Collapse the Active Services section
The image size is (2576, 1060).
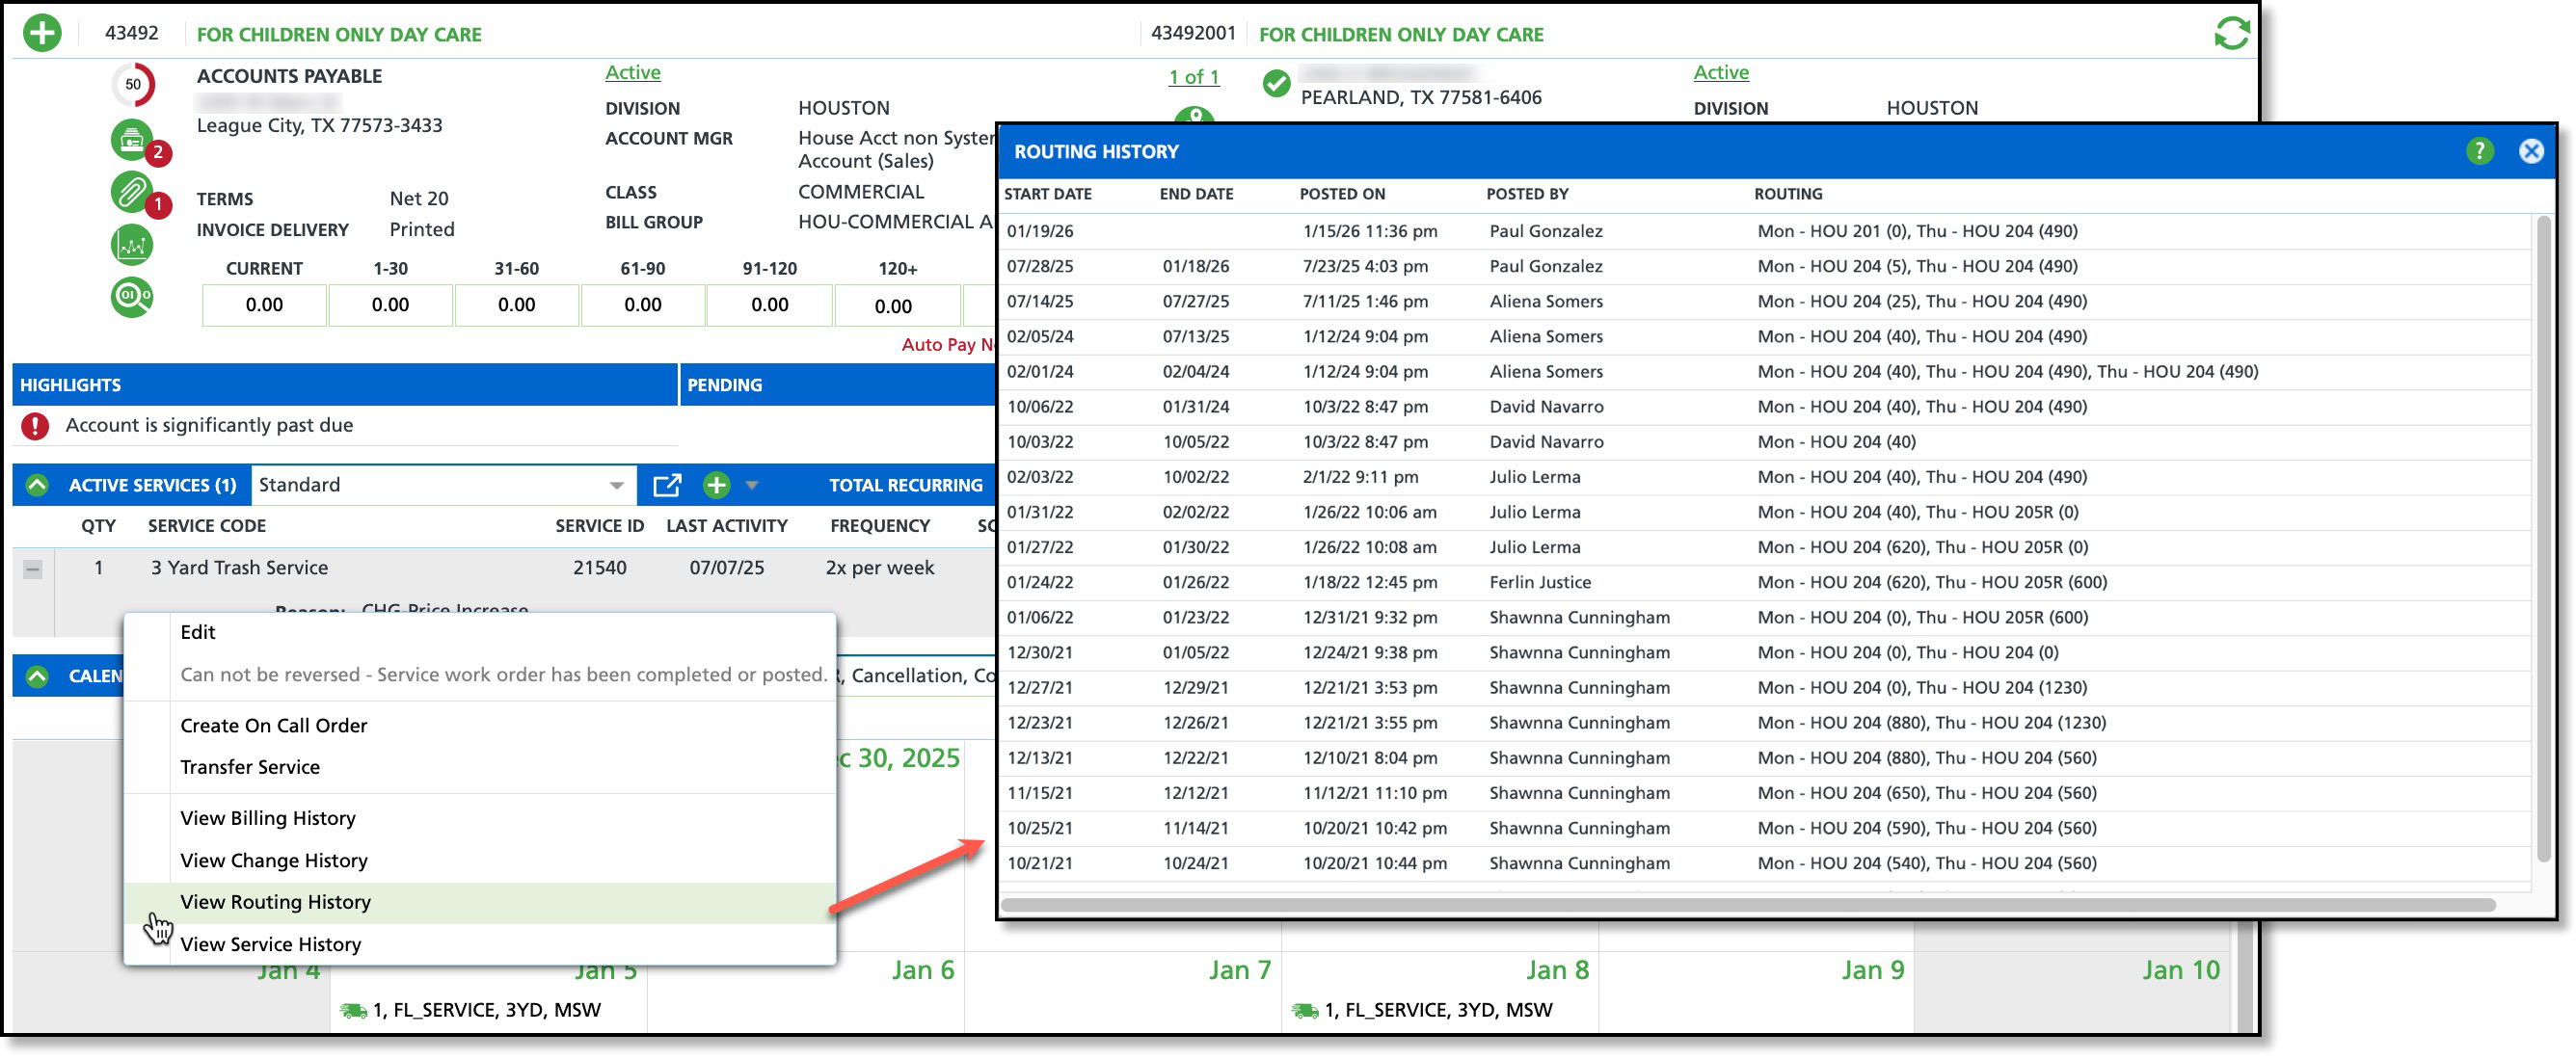coord(37,486)
